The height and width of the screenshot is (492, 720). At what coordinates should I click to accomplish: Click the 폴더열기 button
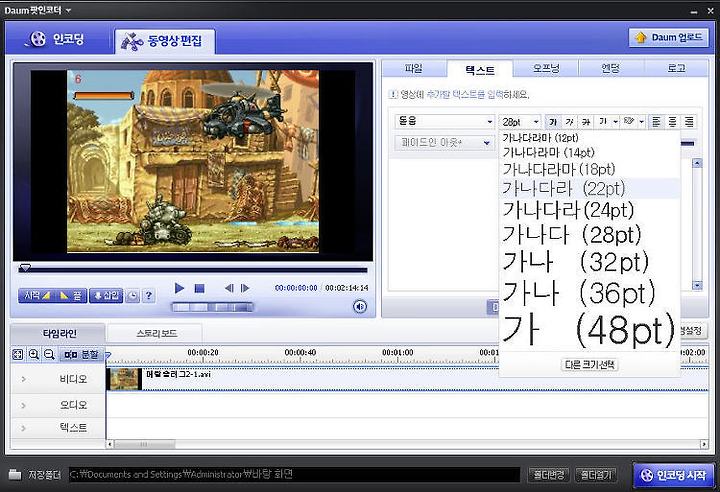pos(596,475)
